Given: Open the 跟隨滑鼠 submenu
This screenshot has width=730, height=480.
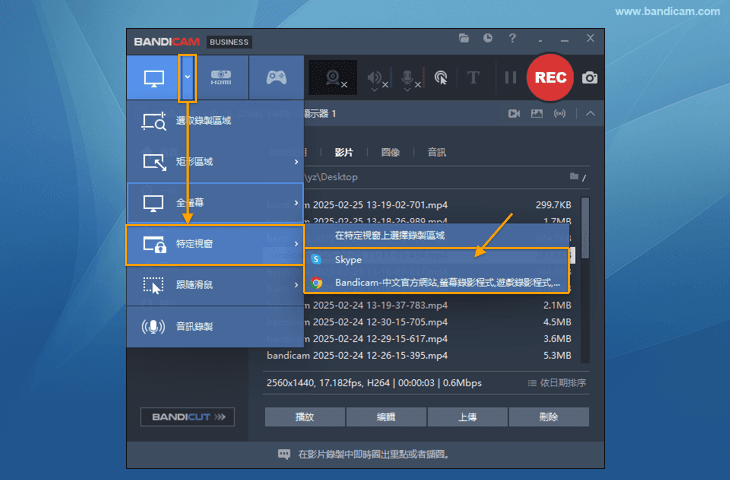Looking at the screenshot, I should pos(215,285).
